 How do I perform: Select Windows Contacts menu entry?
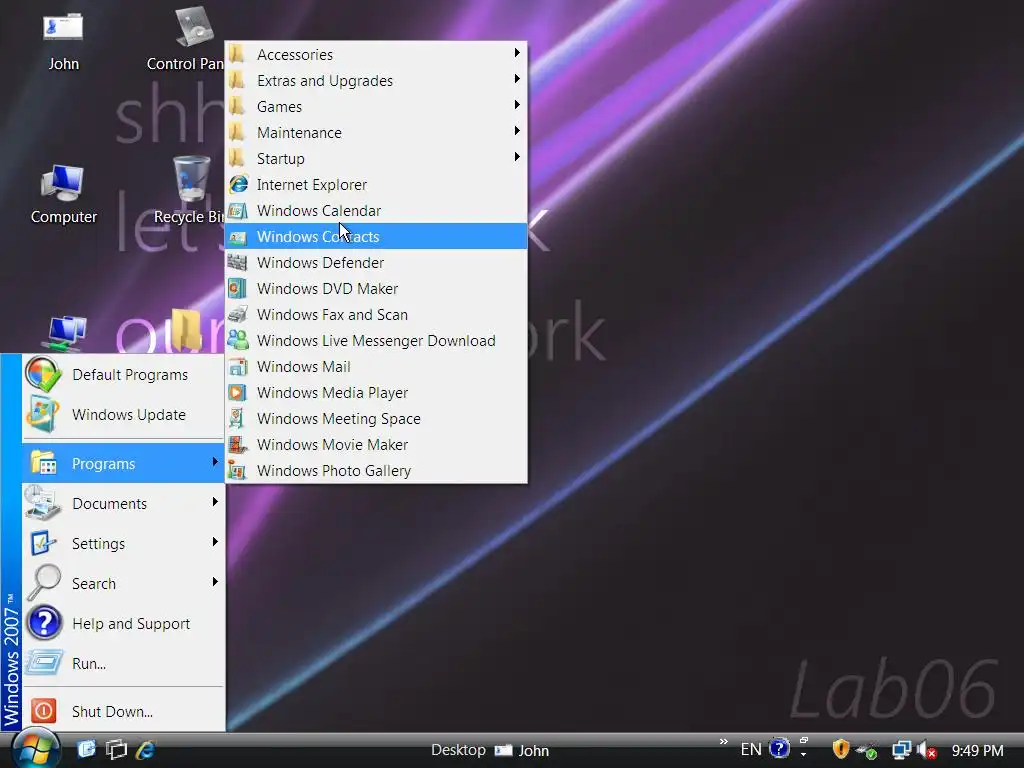(376, 236)
